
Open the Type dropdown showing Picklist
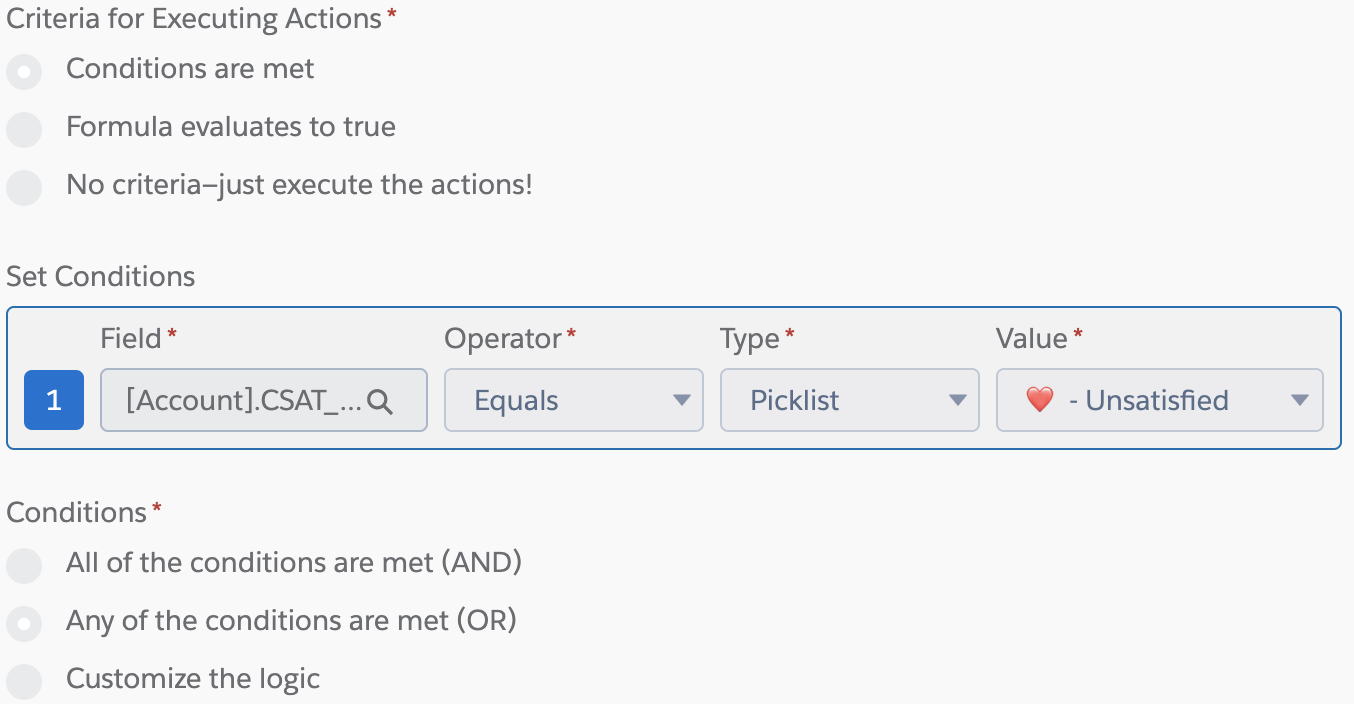click(x=850, y=400)
